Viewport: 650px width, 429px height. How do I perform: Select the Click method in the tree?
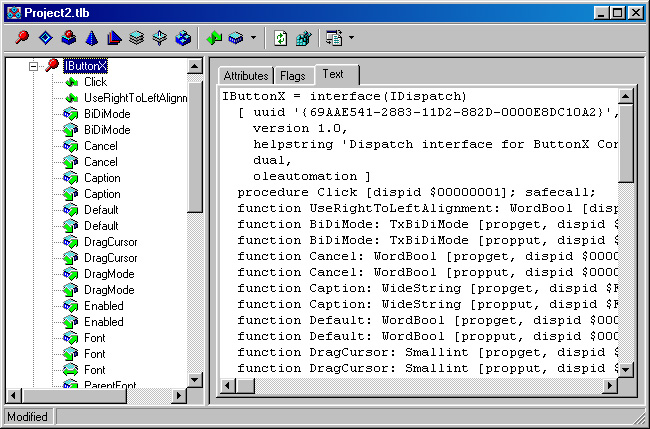pos(95,82)
